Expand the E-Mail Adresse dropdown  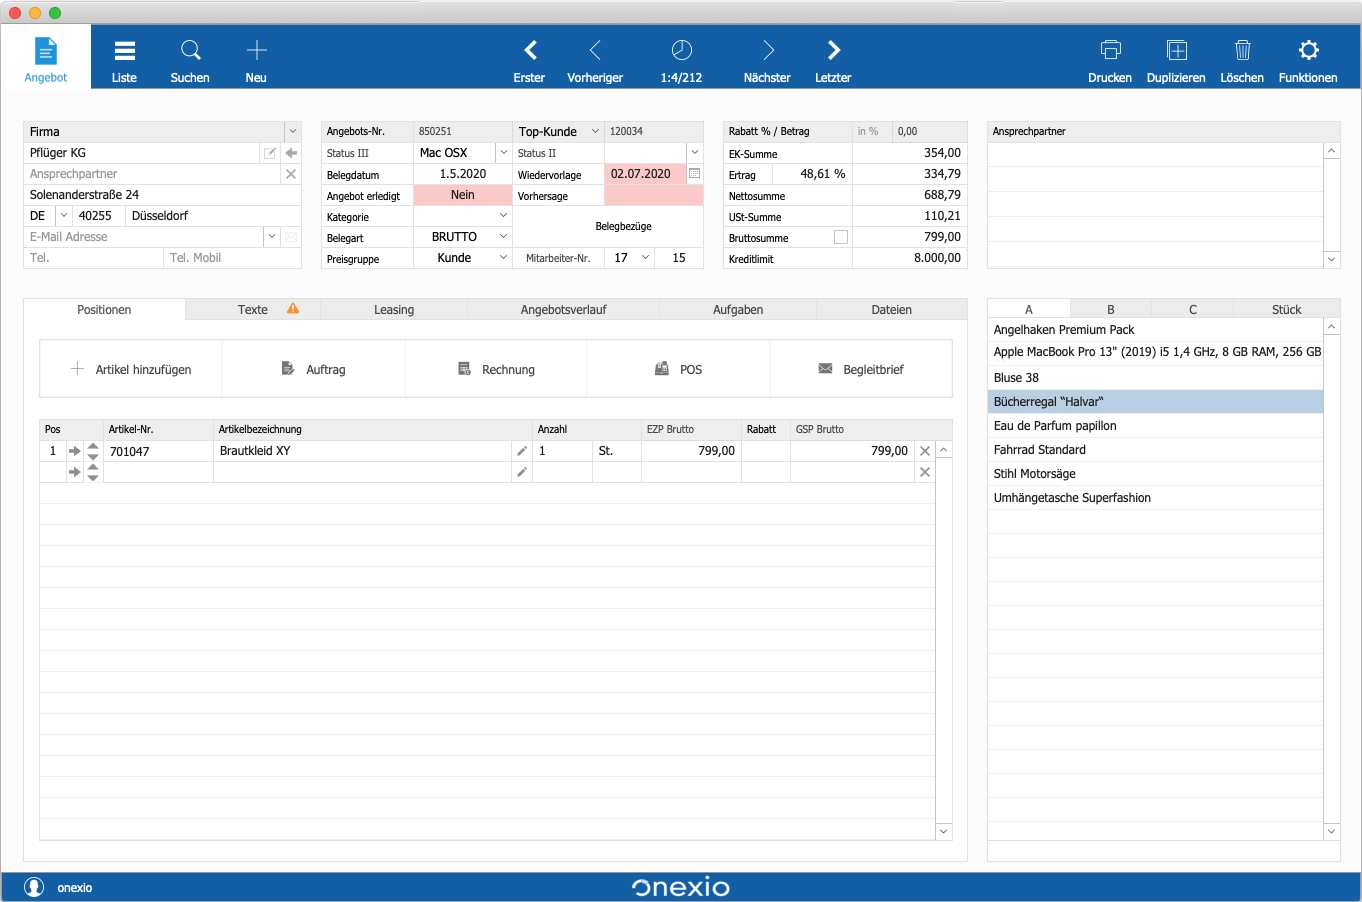(x=272, y=237)
